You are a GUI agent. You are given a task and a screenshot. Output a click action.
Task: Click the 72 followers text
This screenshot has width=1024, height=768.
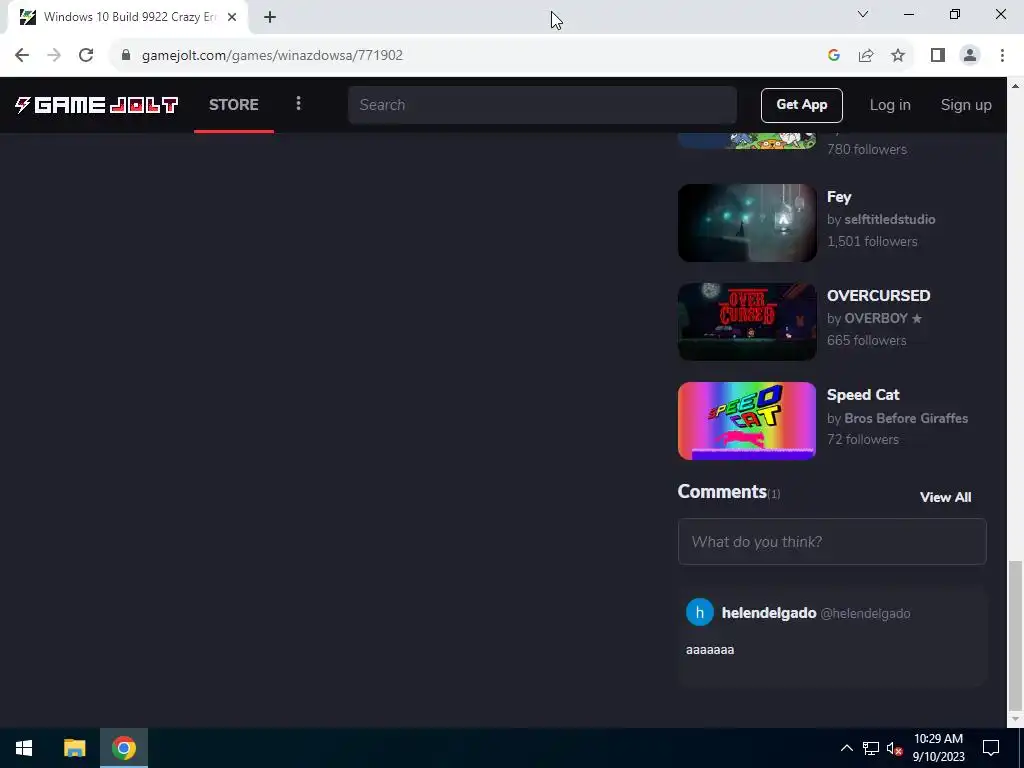tap(863, 440)
